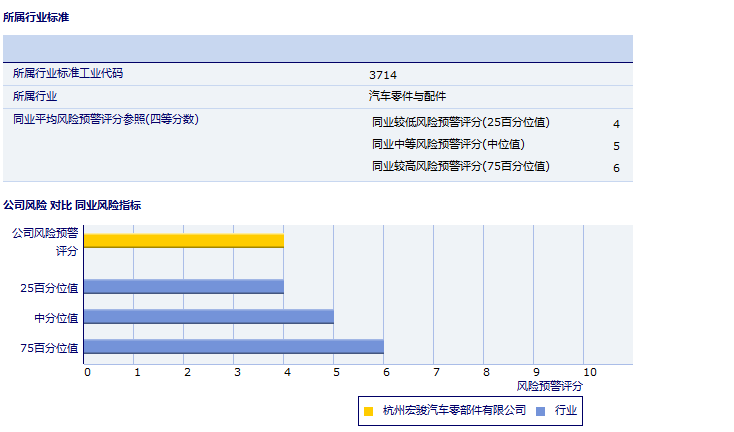Click the yellow legend swatch for 杭州宏骏汽车零部件有限公司
The height and width of the screenshot is (432, 734).
click(x=369, y=410)
